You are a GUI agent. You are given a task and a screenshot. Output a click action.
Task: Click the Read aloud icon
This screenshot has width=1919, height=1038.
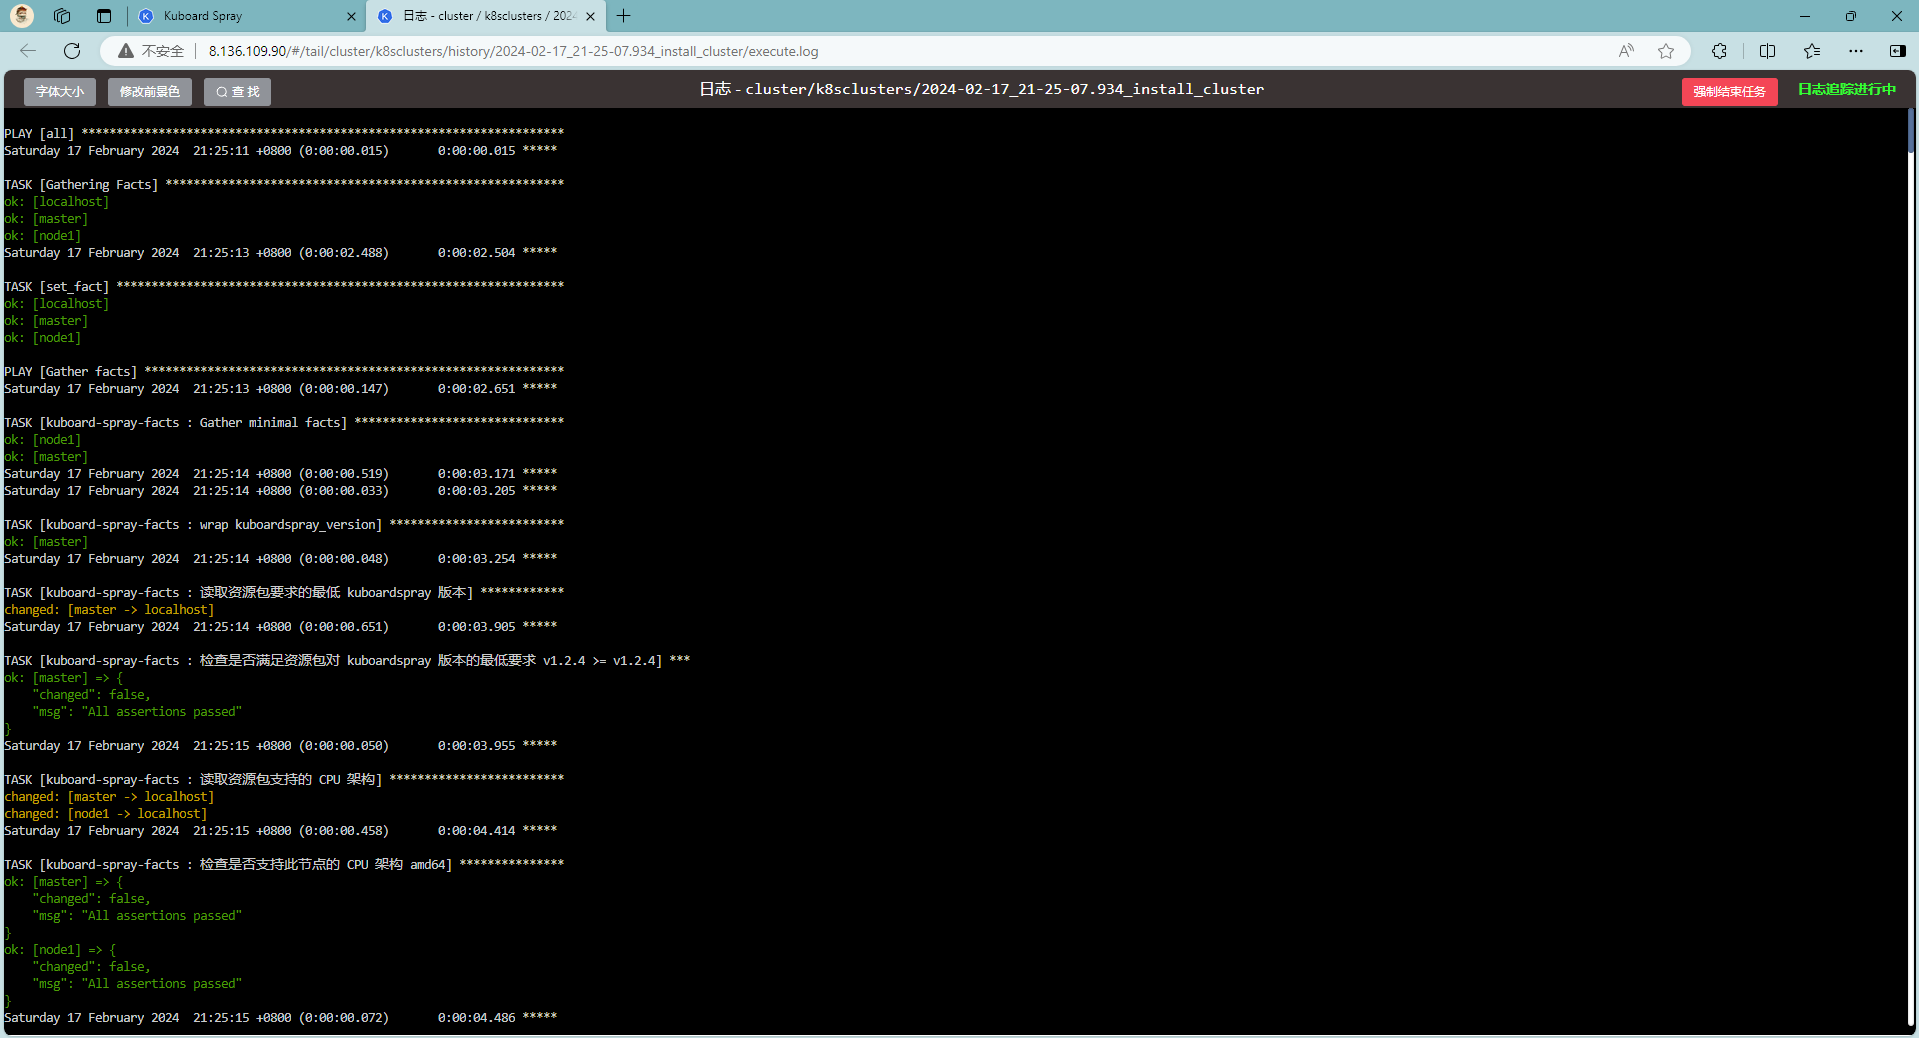tap(1626, 51)
